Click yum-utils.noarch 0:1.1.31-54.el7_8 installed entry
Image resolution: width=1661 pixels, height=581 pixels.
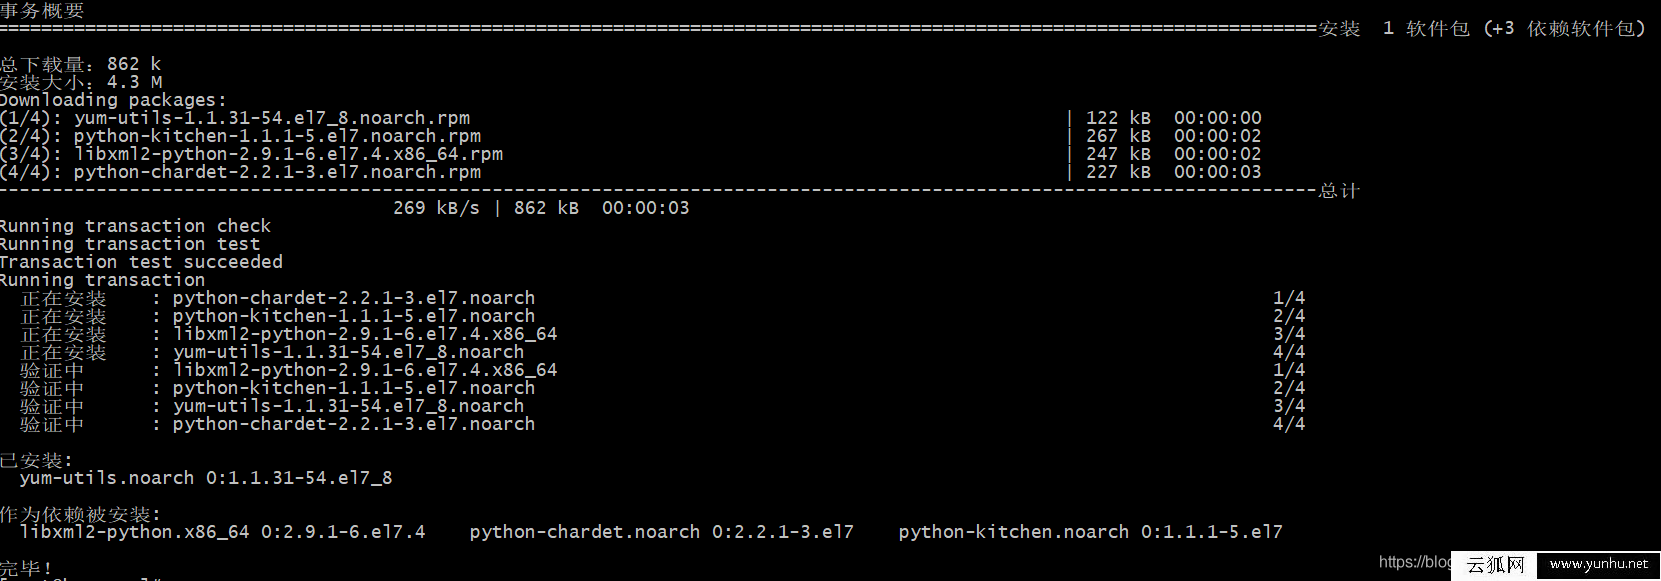tap(206, 479)
